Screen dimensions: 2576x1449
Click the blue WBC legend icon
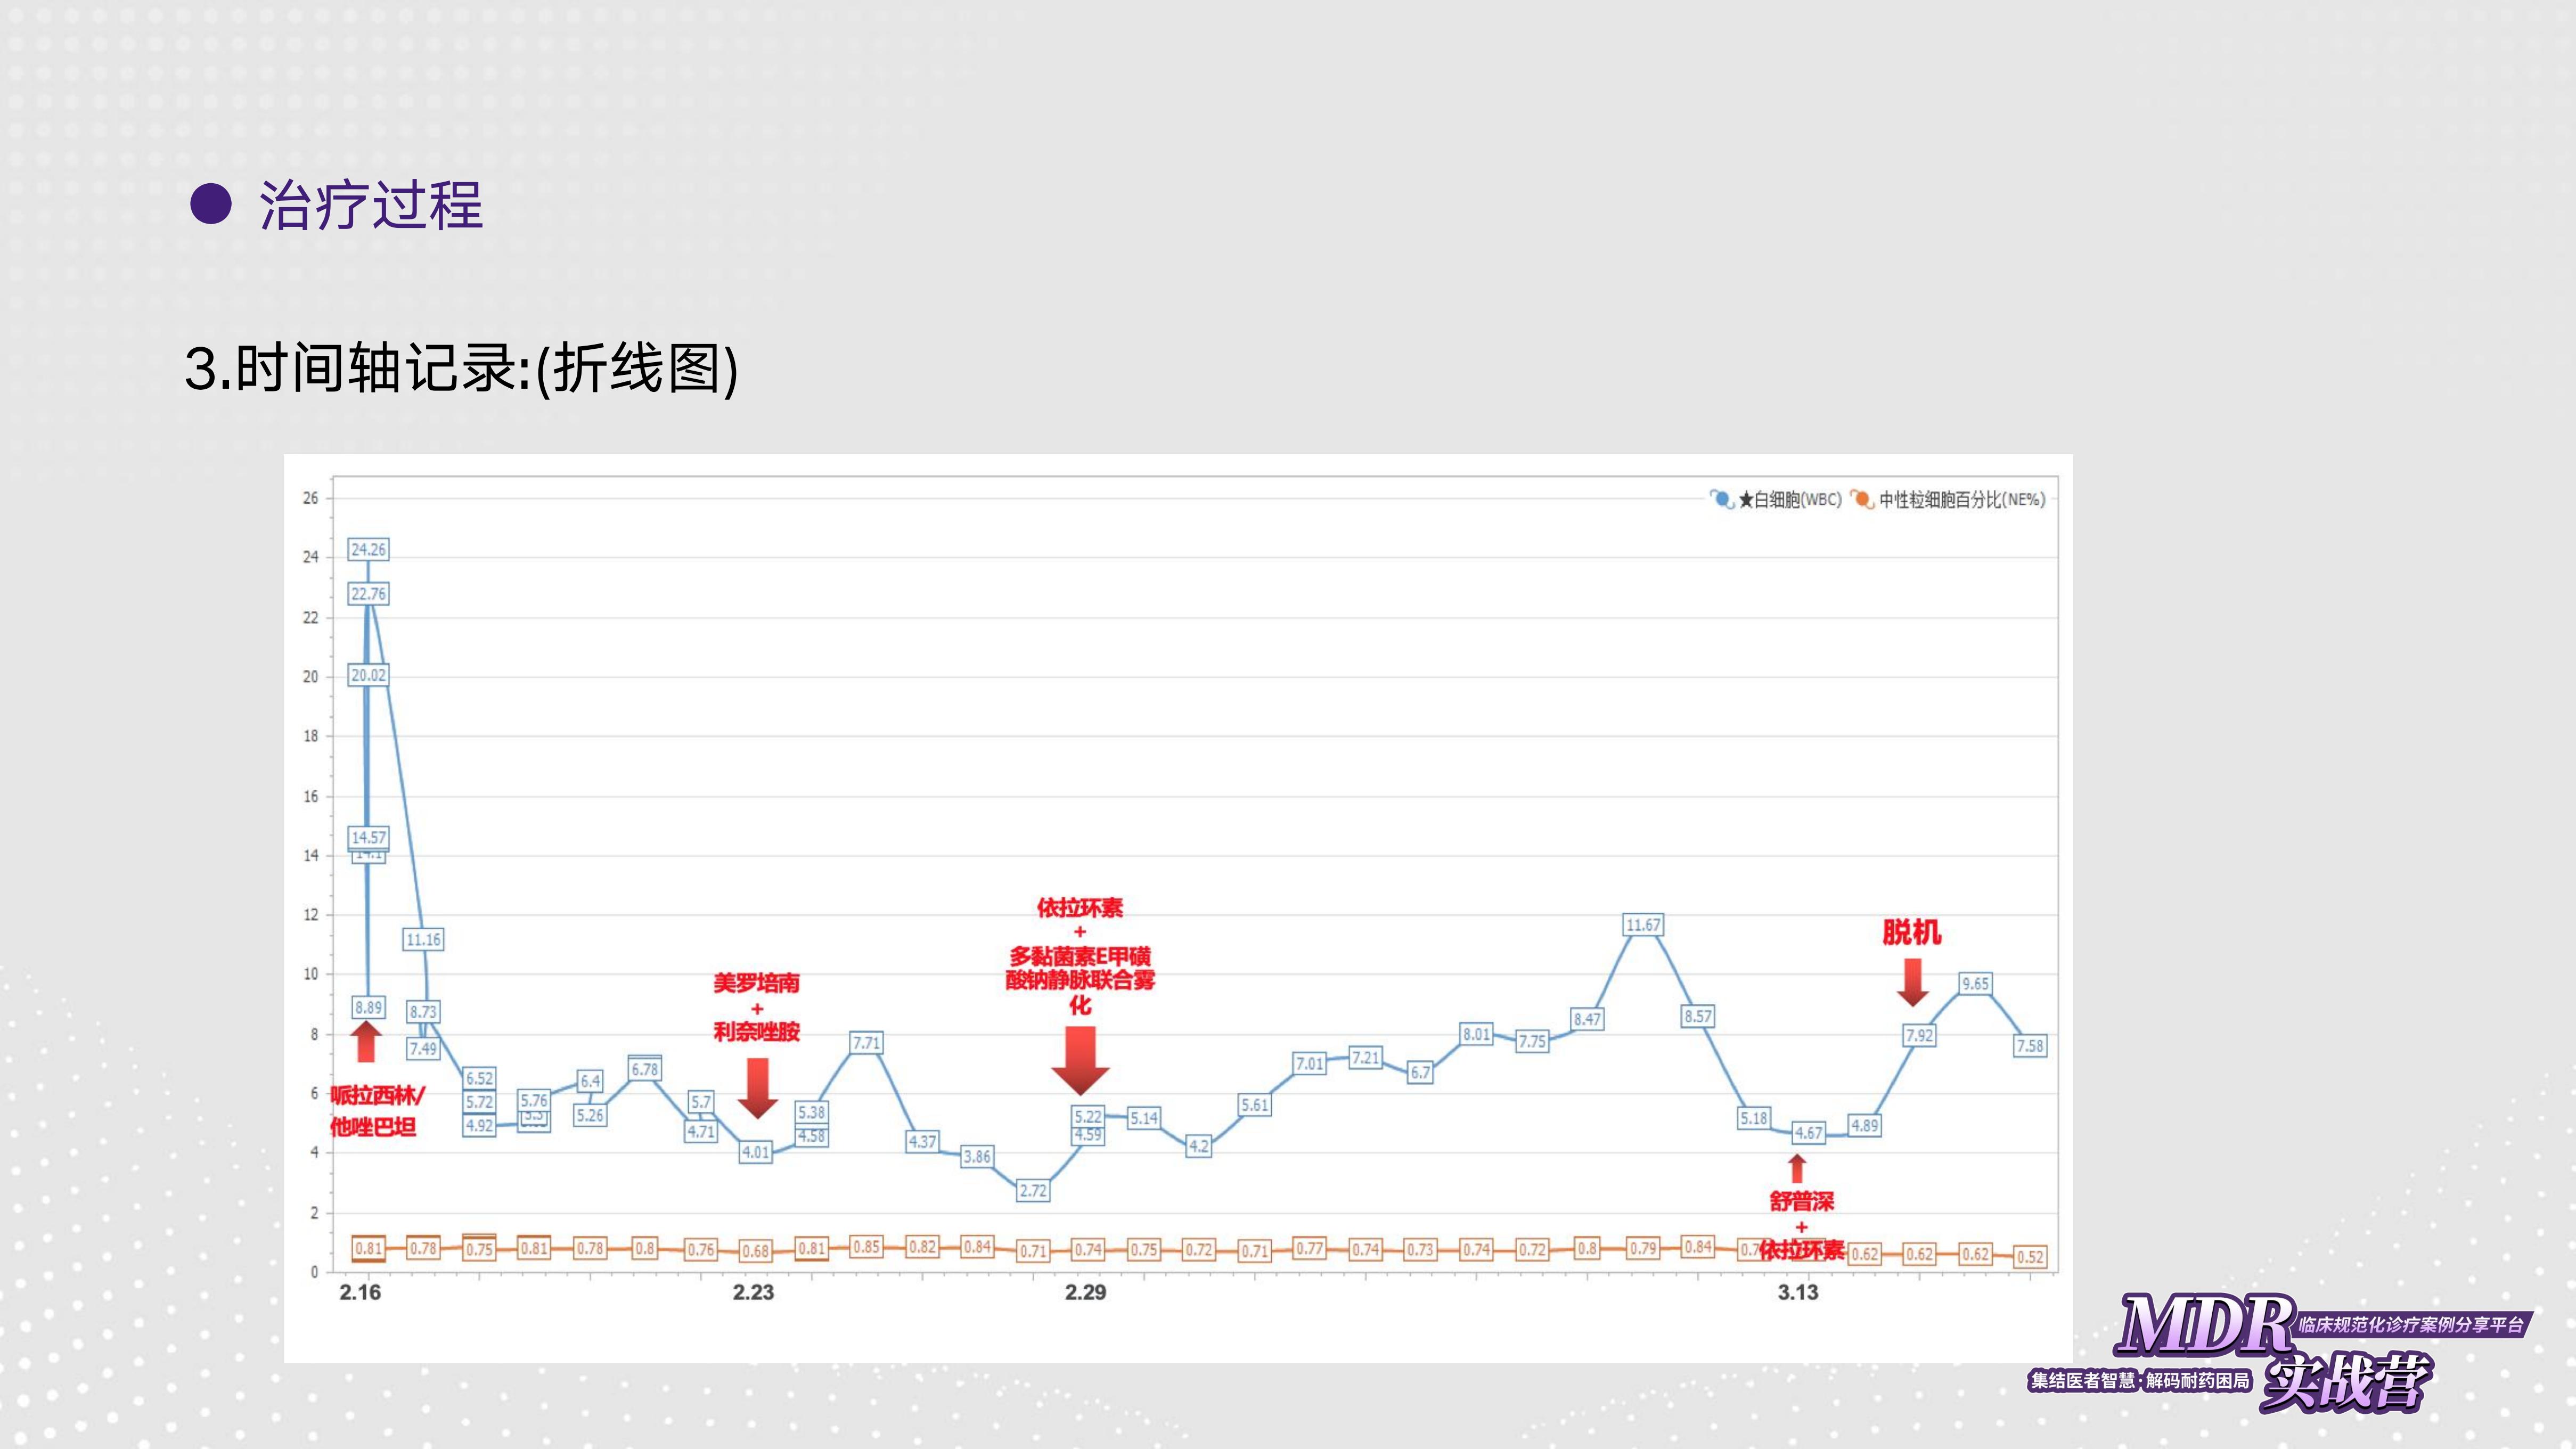1722,498
